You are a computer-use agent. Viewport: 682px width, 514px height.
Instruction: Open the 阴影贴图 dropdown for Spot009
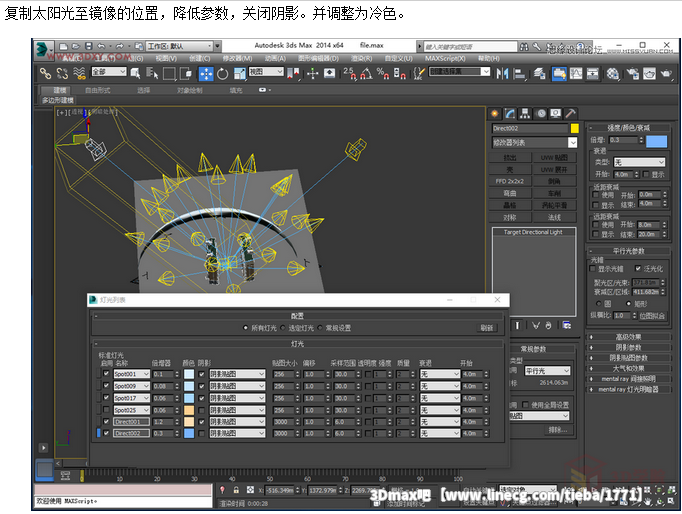tap(236, 386)
